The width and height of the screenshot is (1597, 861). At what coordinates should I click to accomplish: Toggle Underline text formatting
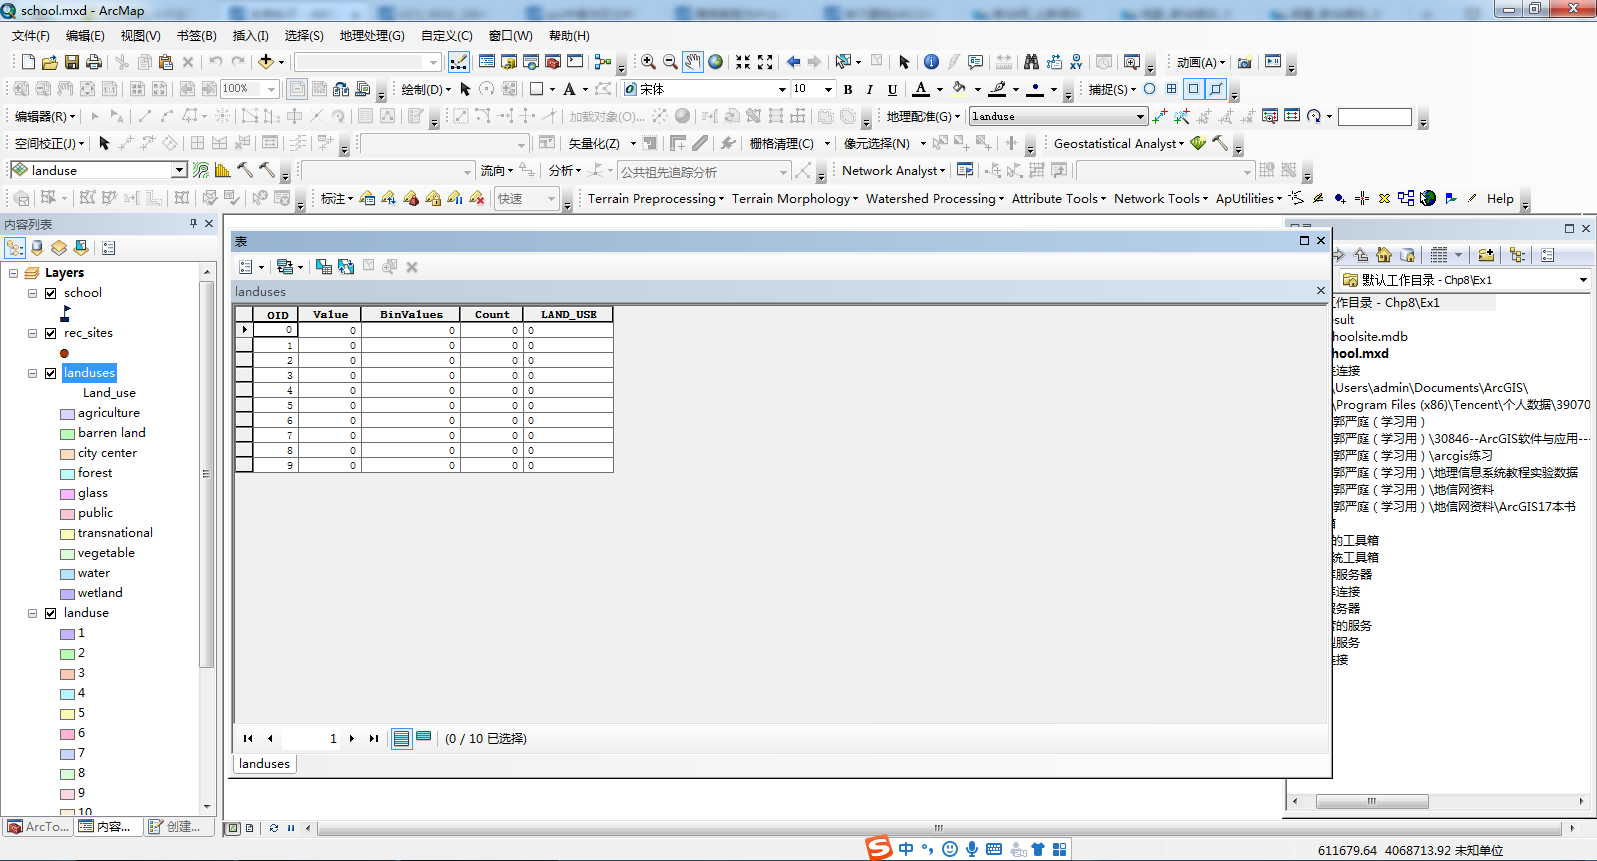click(x=892, y=90)
